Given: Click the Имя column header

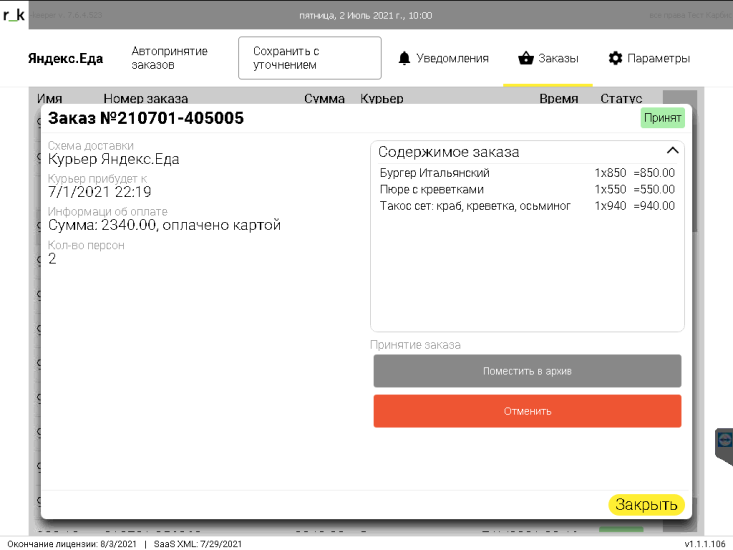Looking at the screenshot, I should 50,98.
